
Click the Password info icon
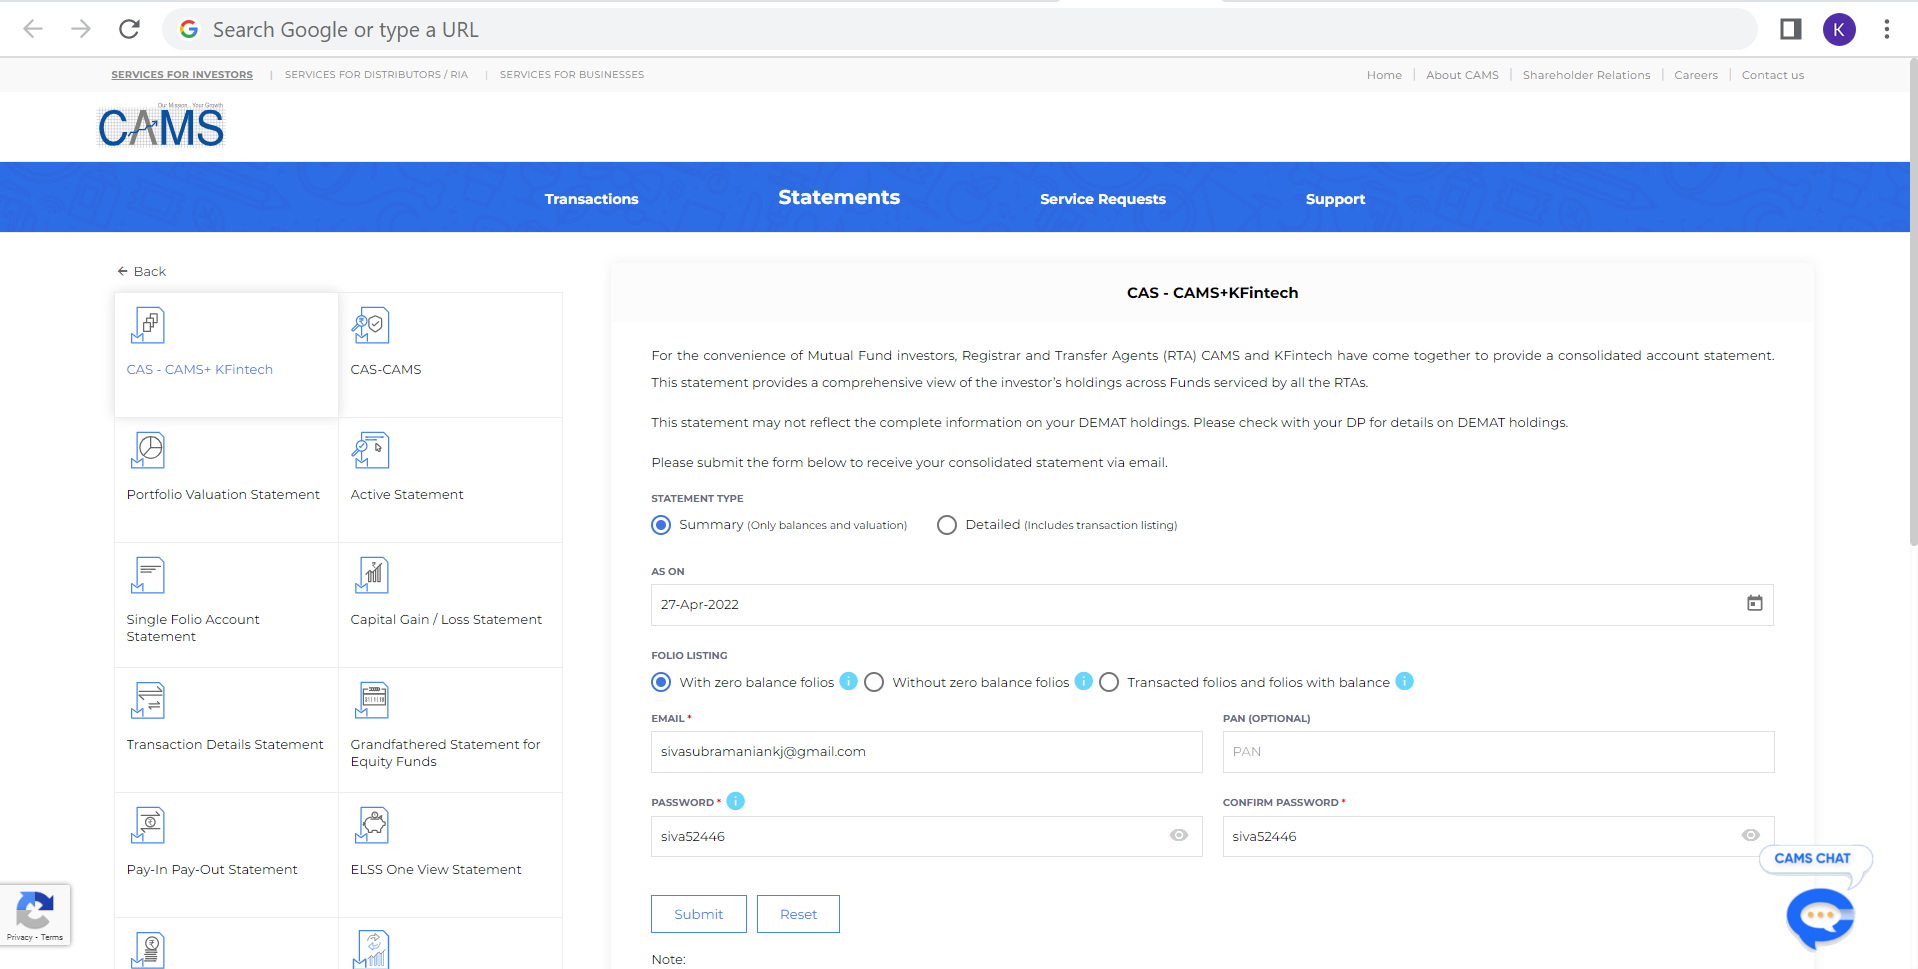(x=735, y=801)
